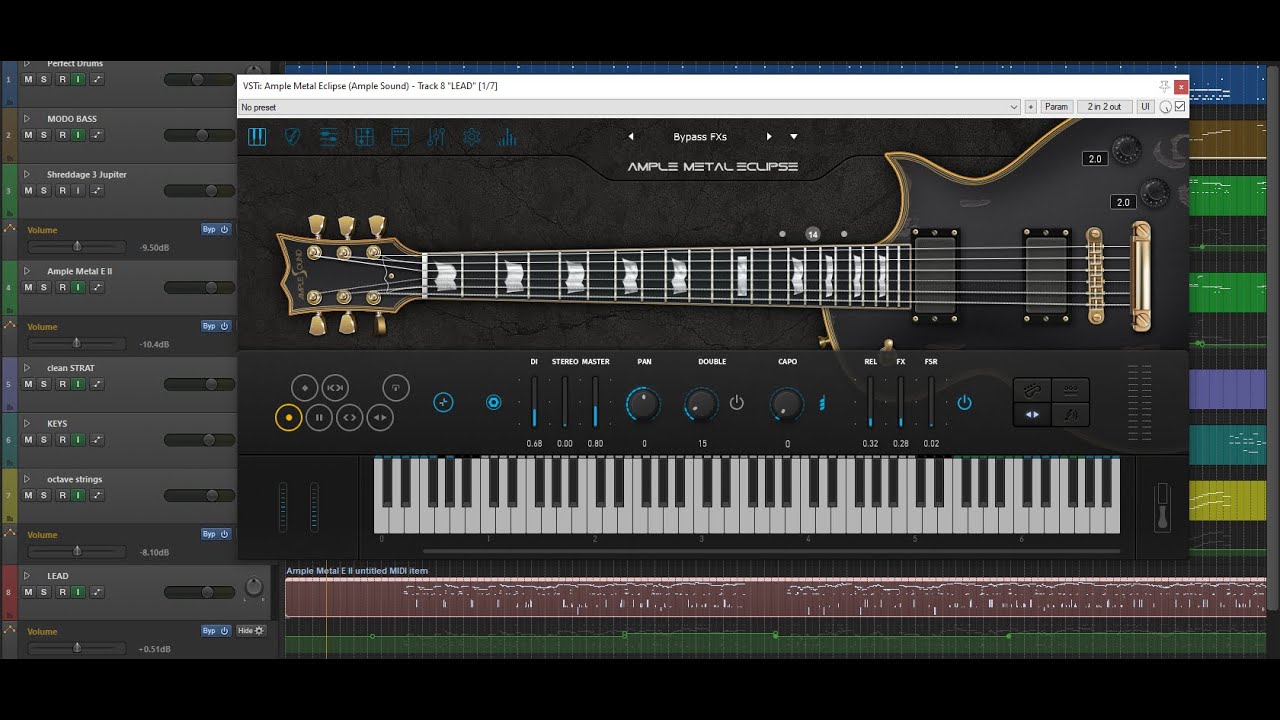Click the angle-brackets articulation button
Screen dimensions: 1280x720
pos(349,417)
